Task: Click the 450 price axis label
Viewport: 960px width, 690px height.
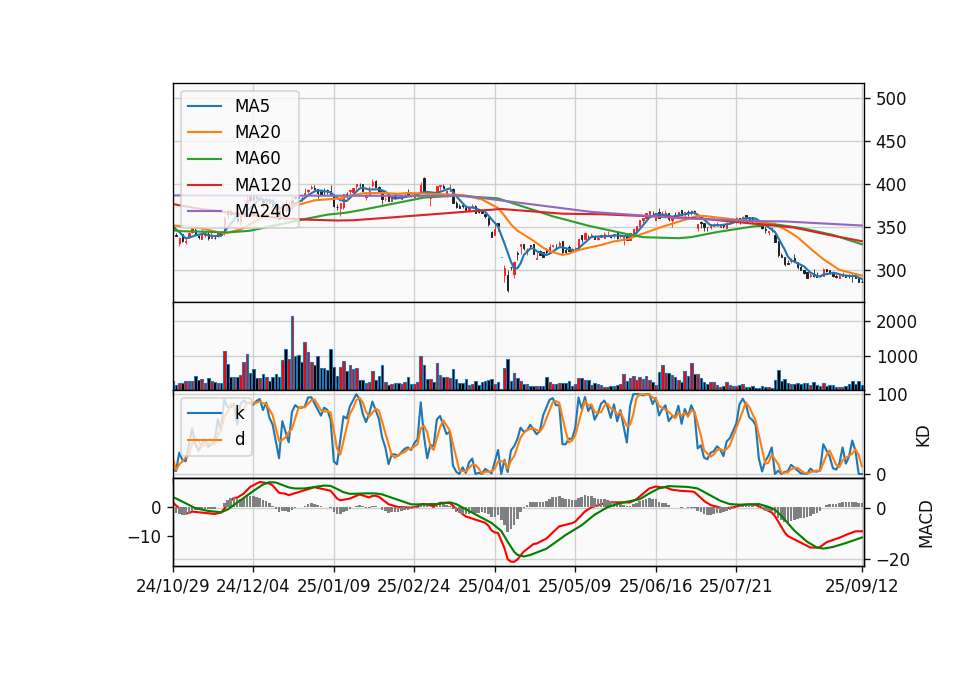Action: (x=891, y=142)
